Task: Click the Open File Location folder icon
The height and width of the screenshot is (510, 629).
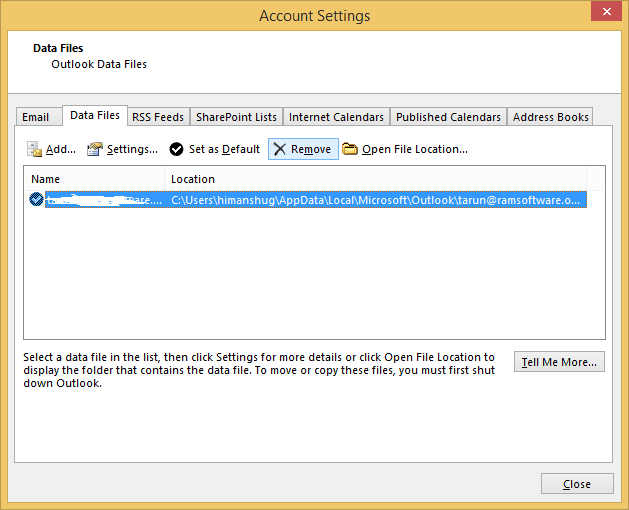Action: tap(350, 149)
